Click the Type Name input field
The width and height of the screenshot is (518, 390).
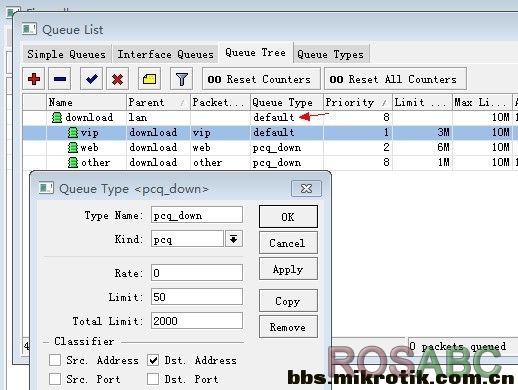click(x=197, y=215)
